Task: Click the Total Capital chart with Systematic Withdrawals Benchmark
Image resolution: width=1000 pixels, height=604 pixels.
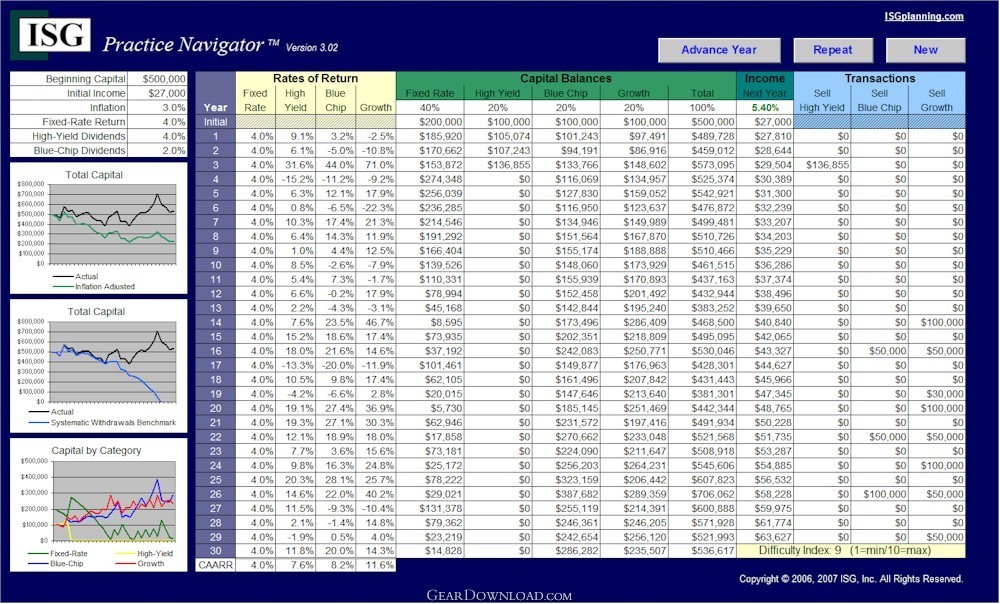Action: click(99, 366)
